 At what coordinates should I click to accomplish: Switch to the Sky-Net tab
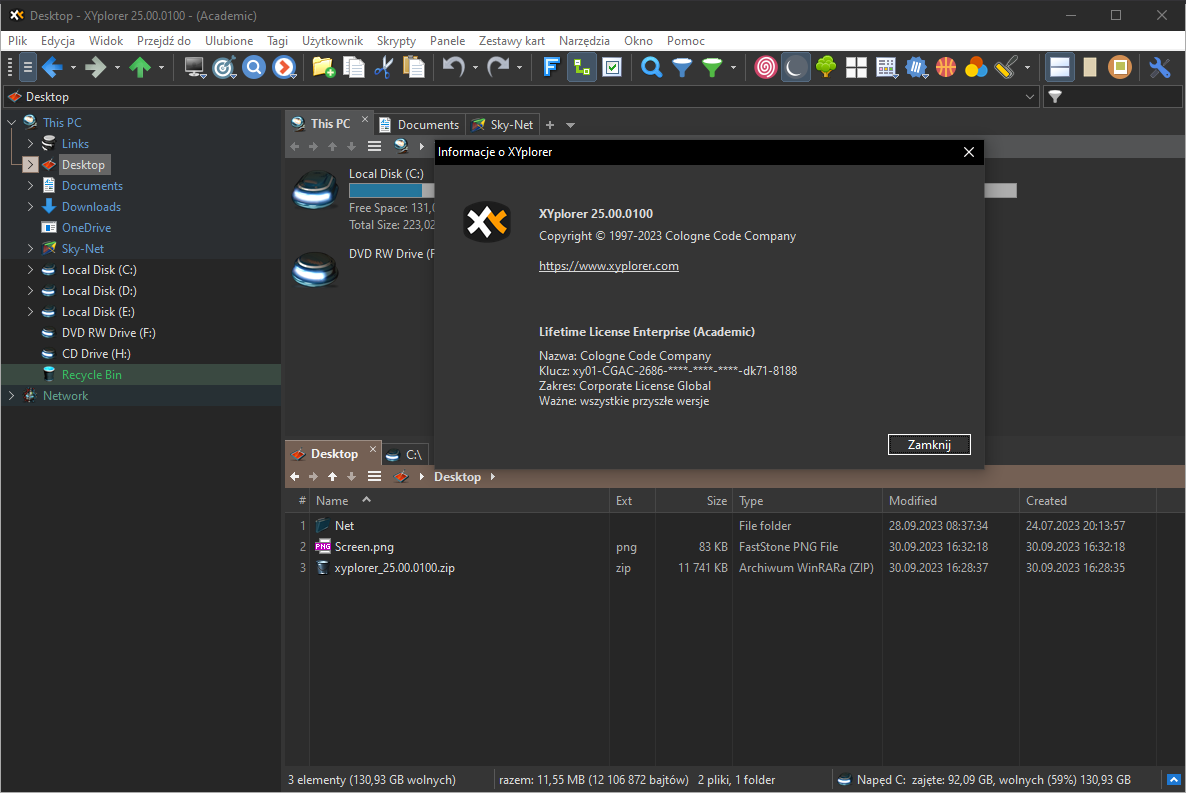503,125
